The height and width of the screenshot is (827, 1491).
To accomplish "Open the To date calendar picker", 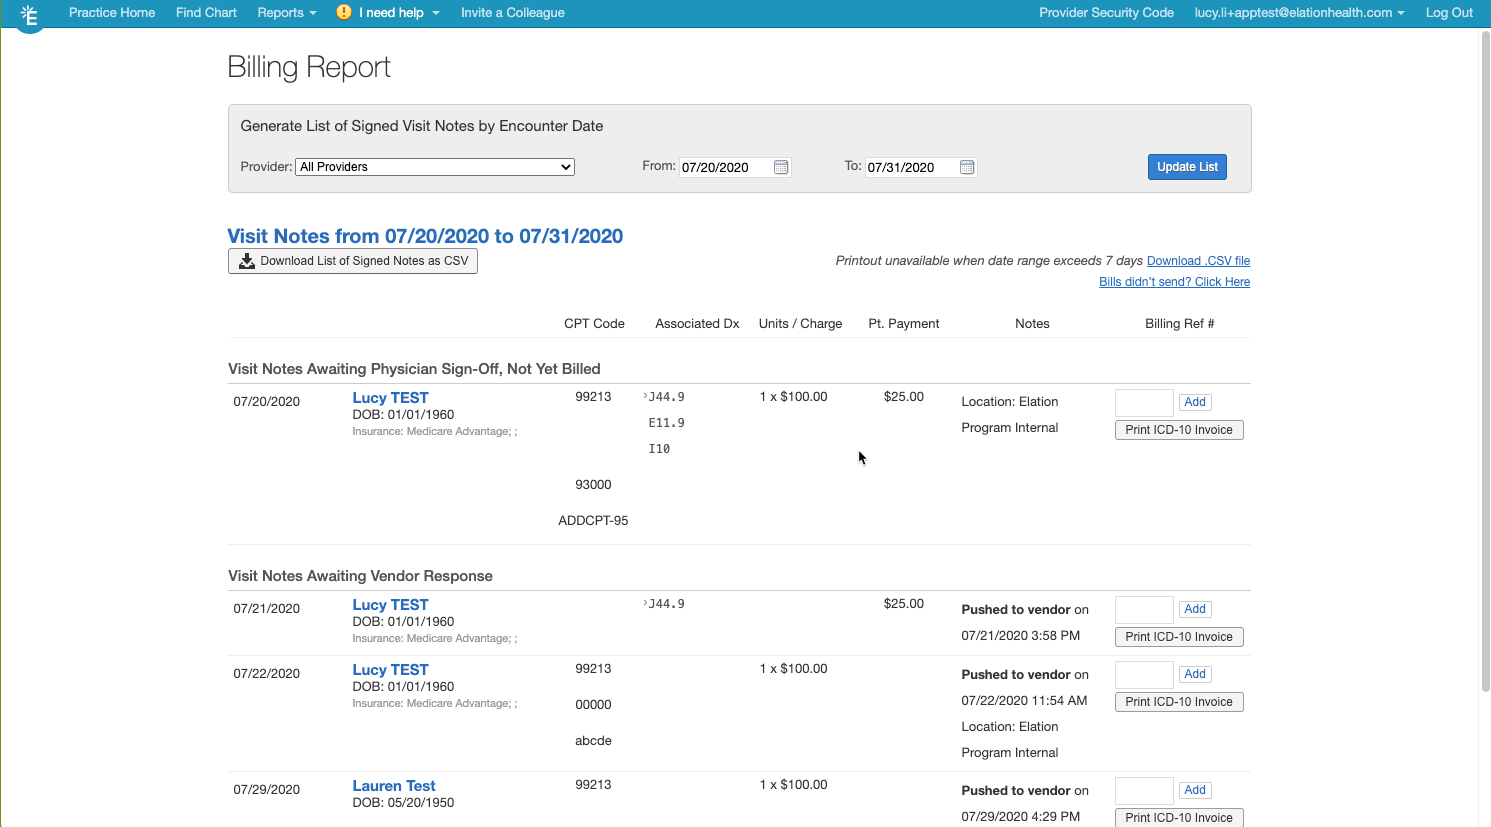I will pyautogui.click(x=967, y=167).
